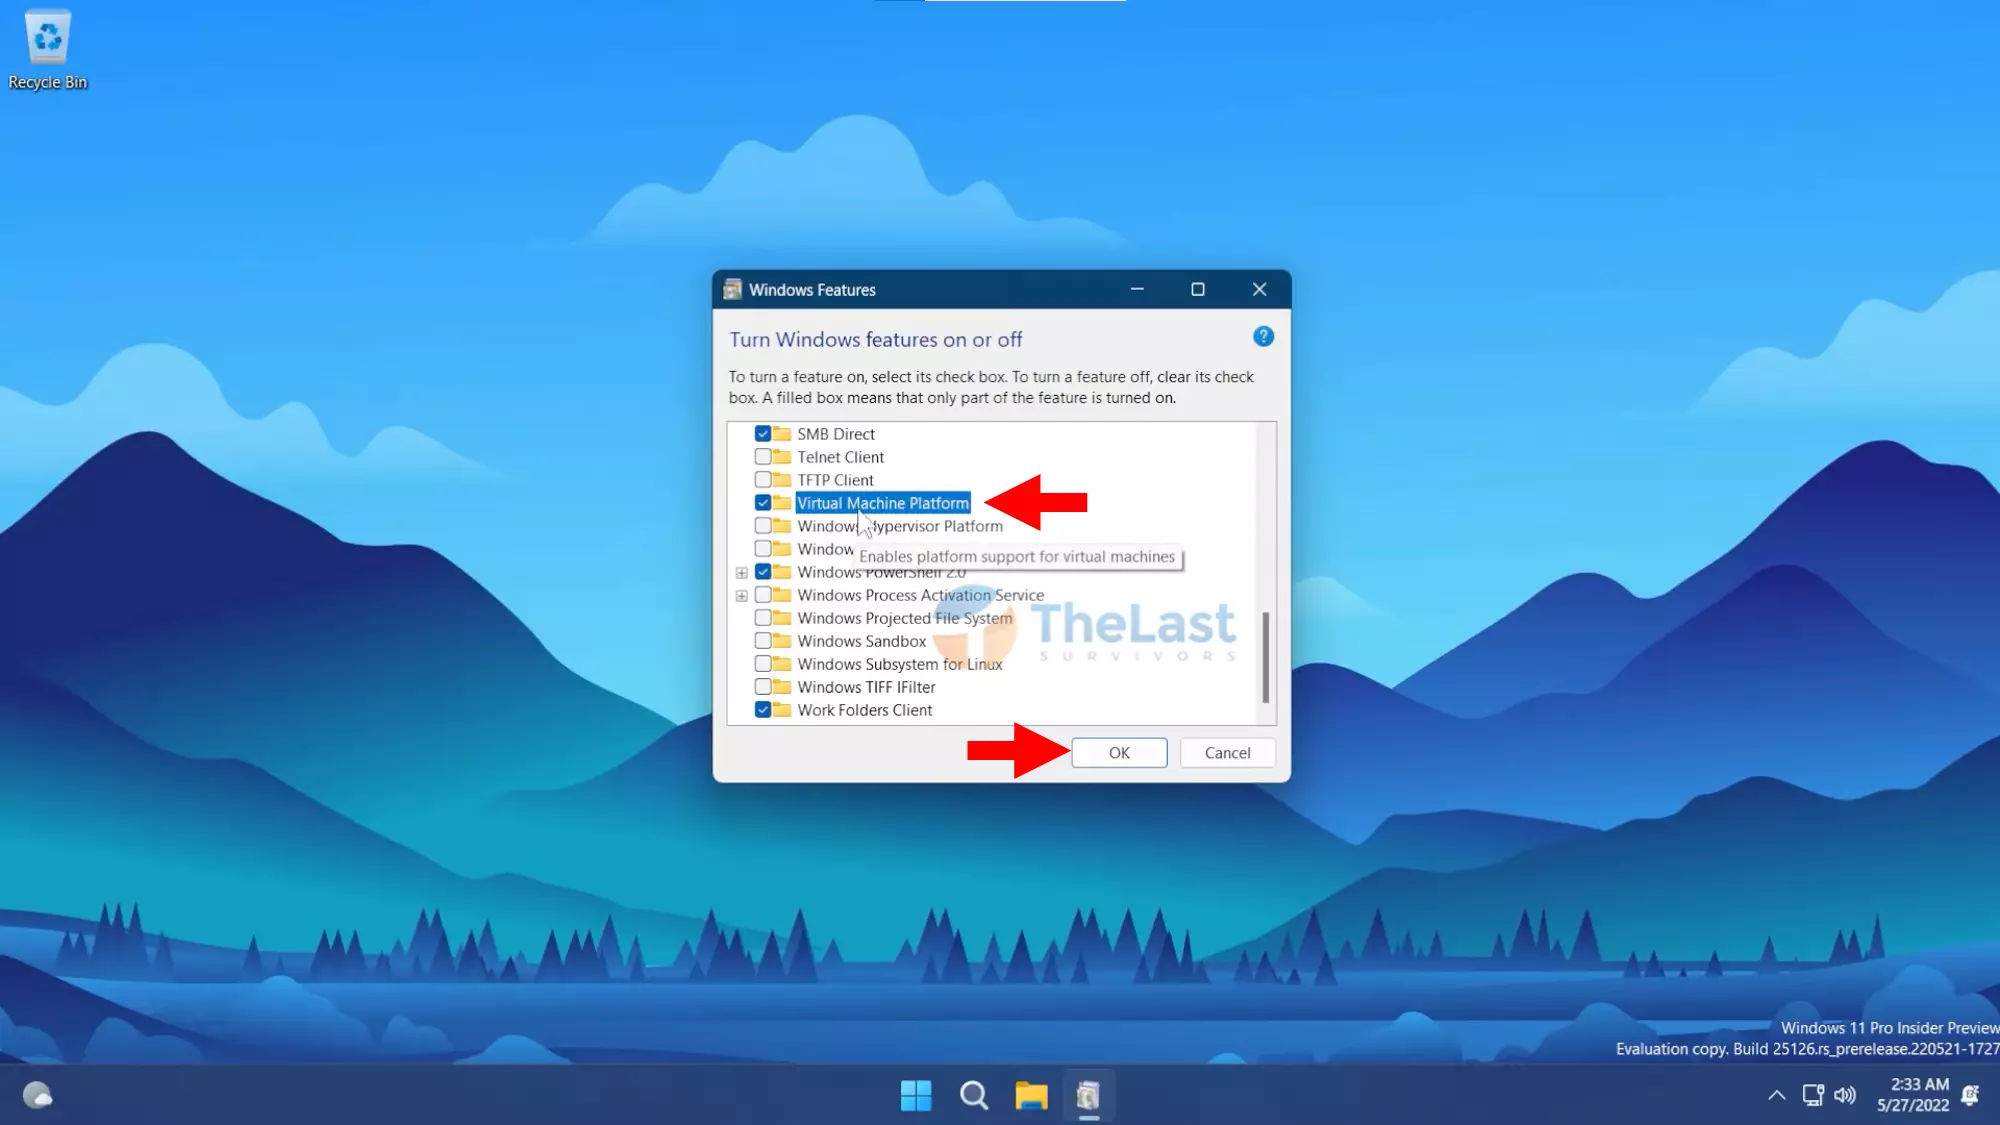Click the Windows Sandbox folder icon

point(782,641)
